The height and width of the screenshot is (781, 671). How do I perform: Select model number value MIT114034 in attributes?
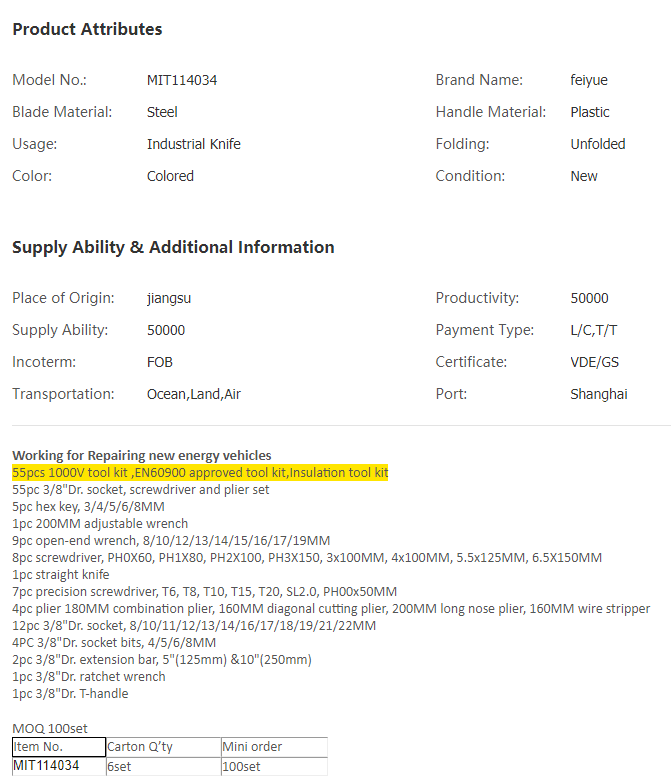(182, 80)
